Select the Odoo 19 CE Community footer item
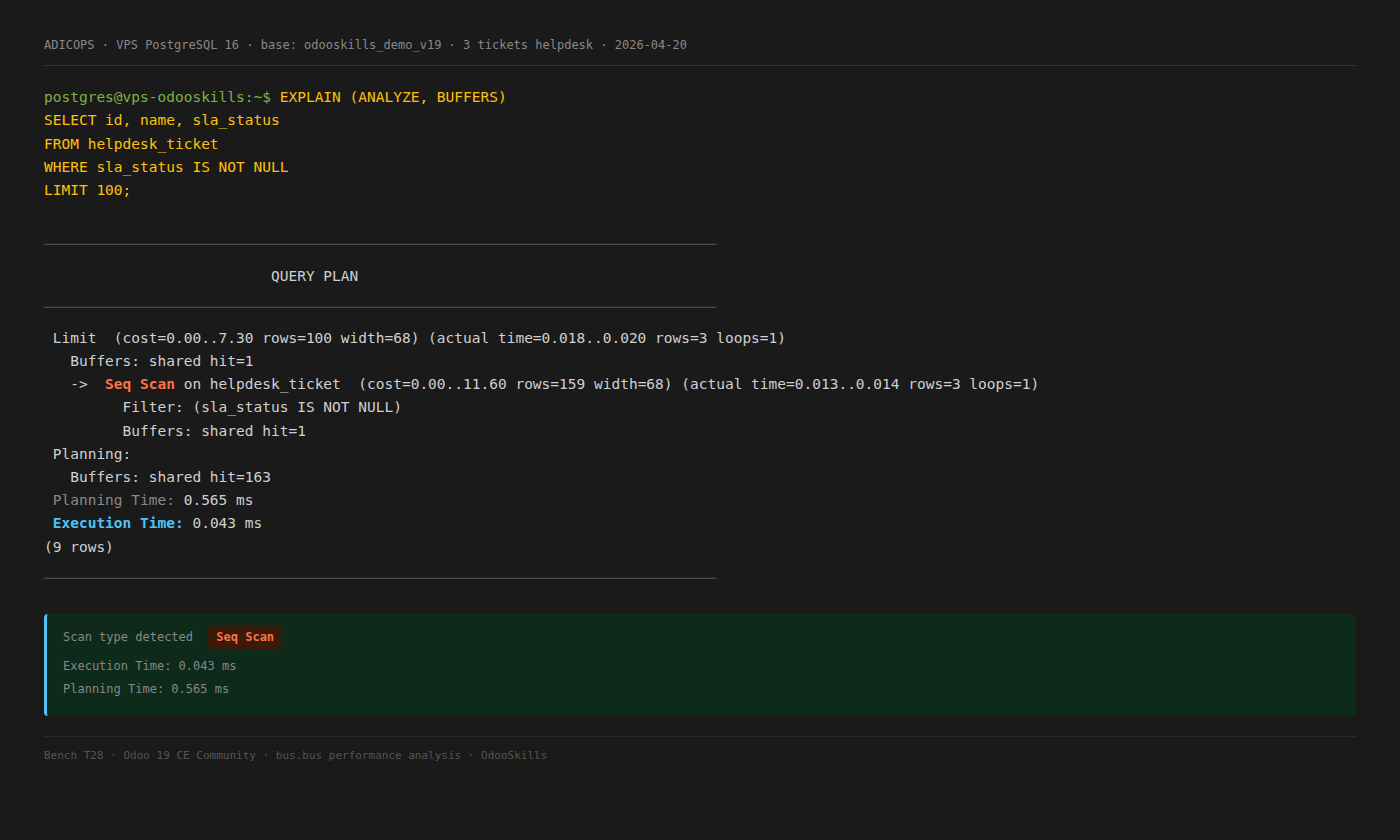Image resolution: width=1400 pixels, height=840 pixels. pyautogui.click(x=190, y=755)
